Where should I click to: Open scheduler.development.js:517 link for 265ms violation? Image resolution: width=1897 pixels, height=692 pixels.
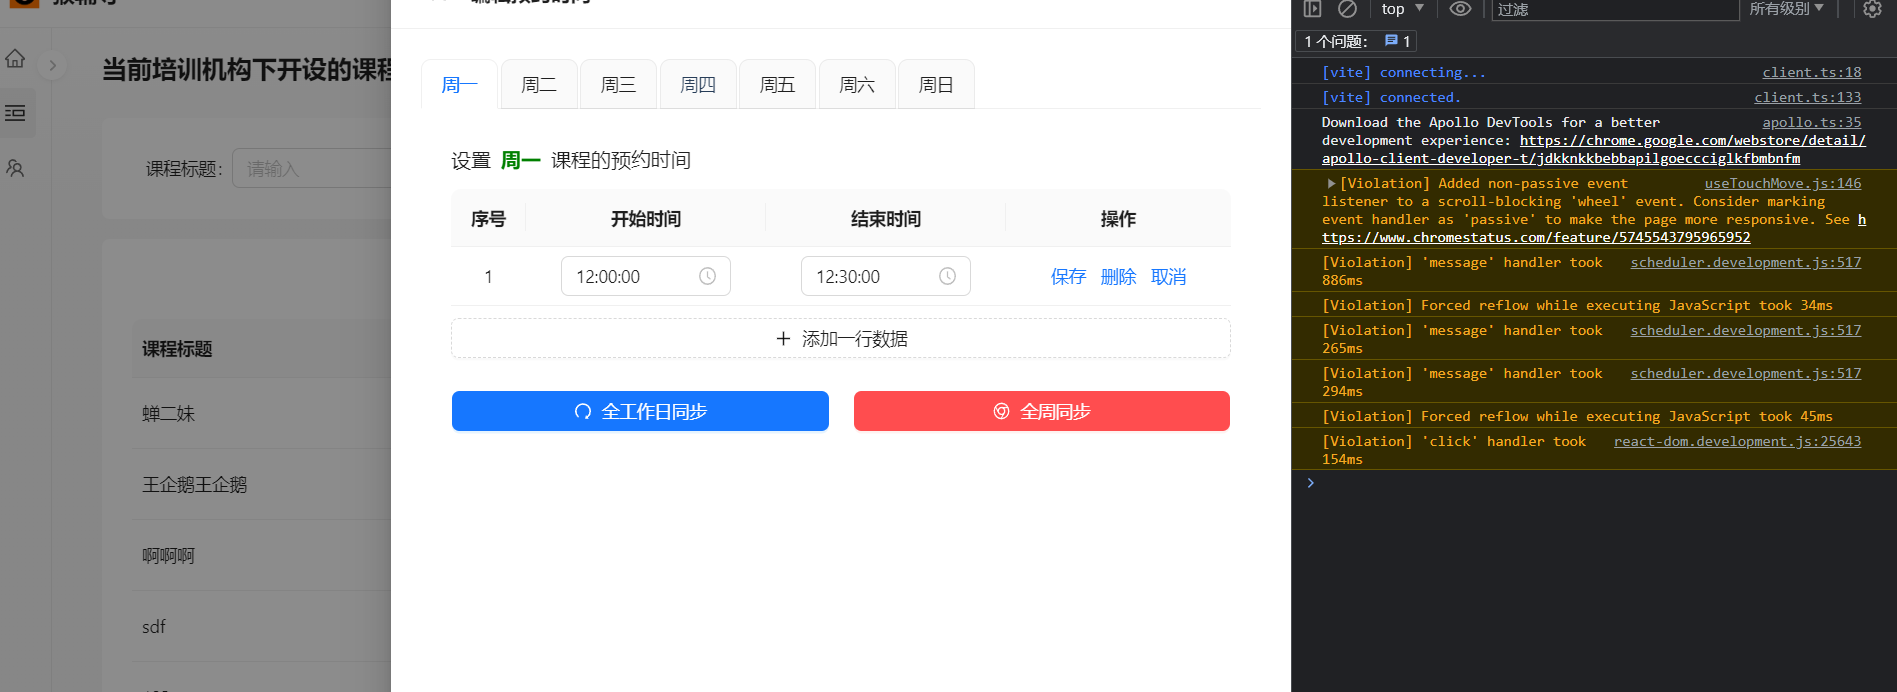click(x=1746, y=330)
